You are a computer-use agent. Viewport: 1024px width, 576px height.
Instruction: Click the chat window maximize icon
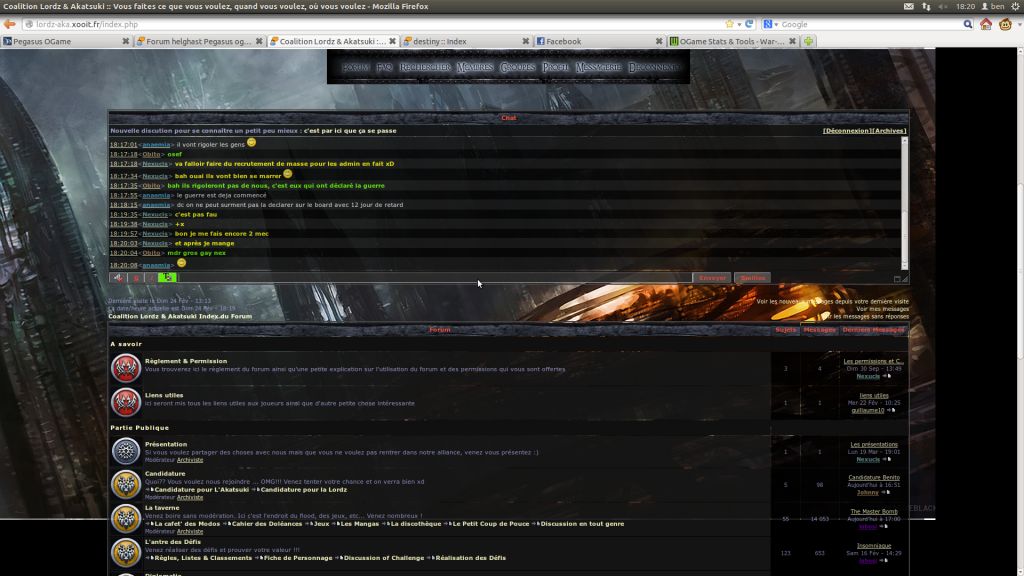pos(897,279)
